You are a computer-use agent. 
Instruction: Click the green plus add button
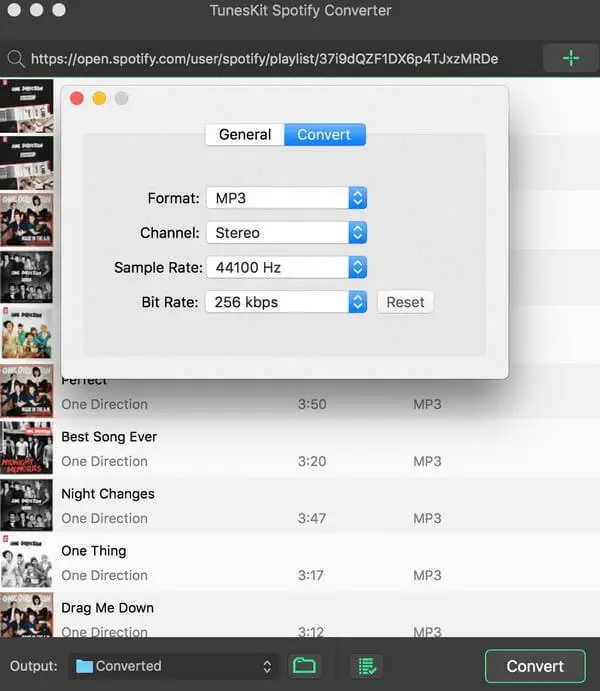point(570,58)
